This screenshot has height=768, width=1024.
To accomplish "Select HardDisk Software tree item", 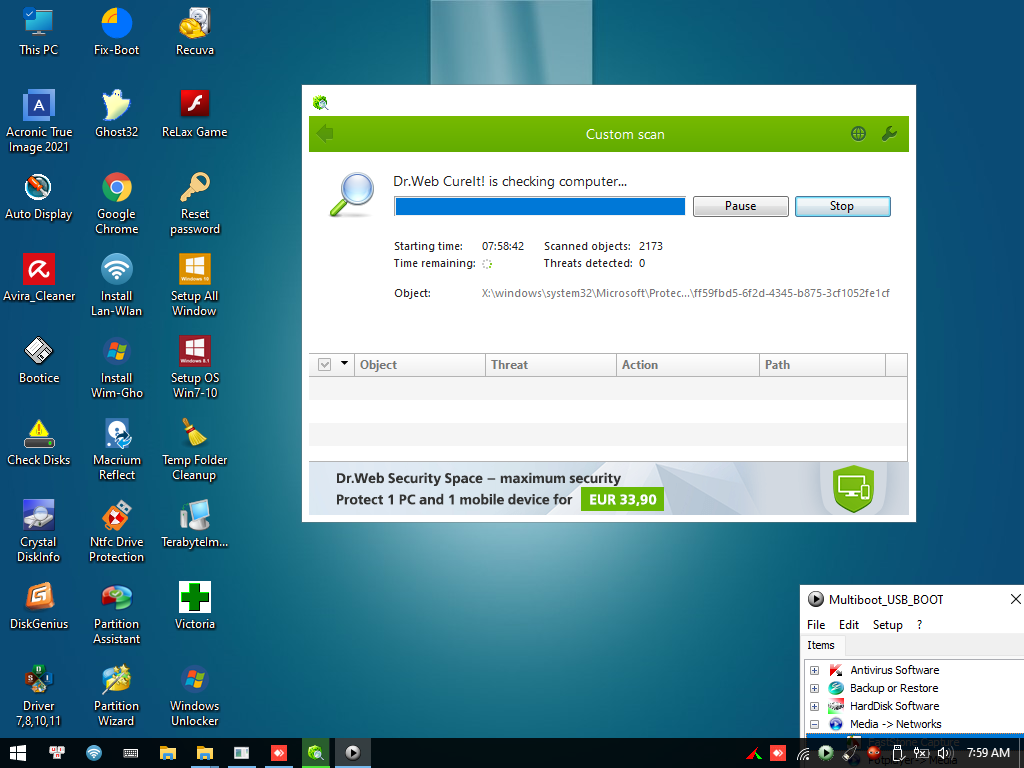I will point(894,706).
